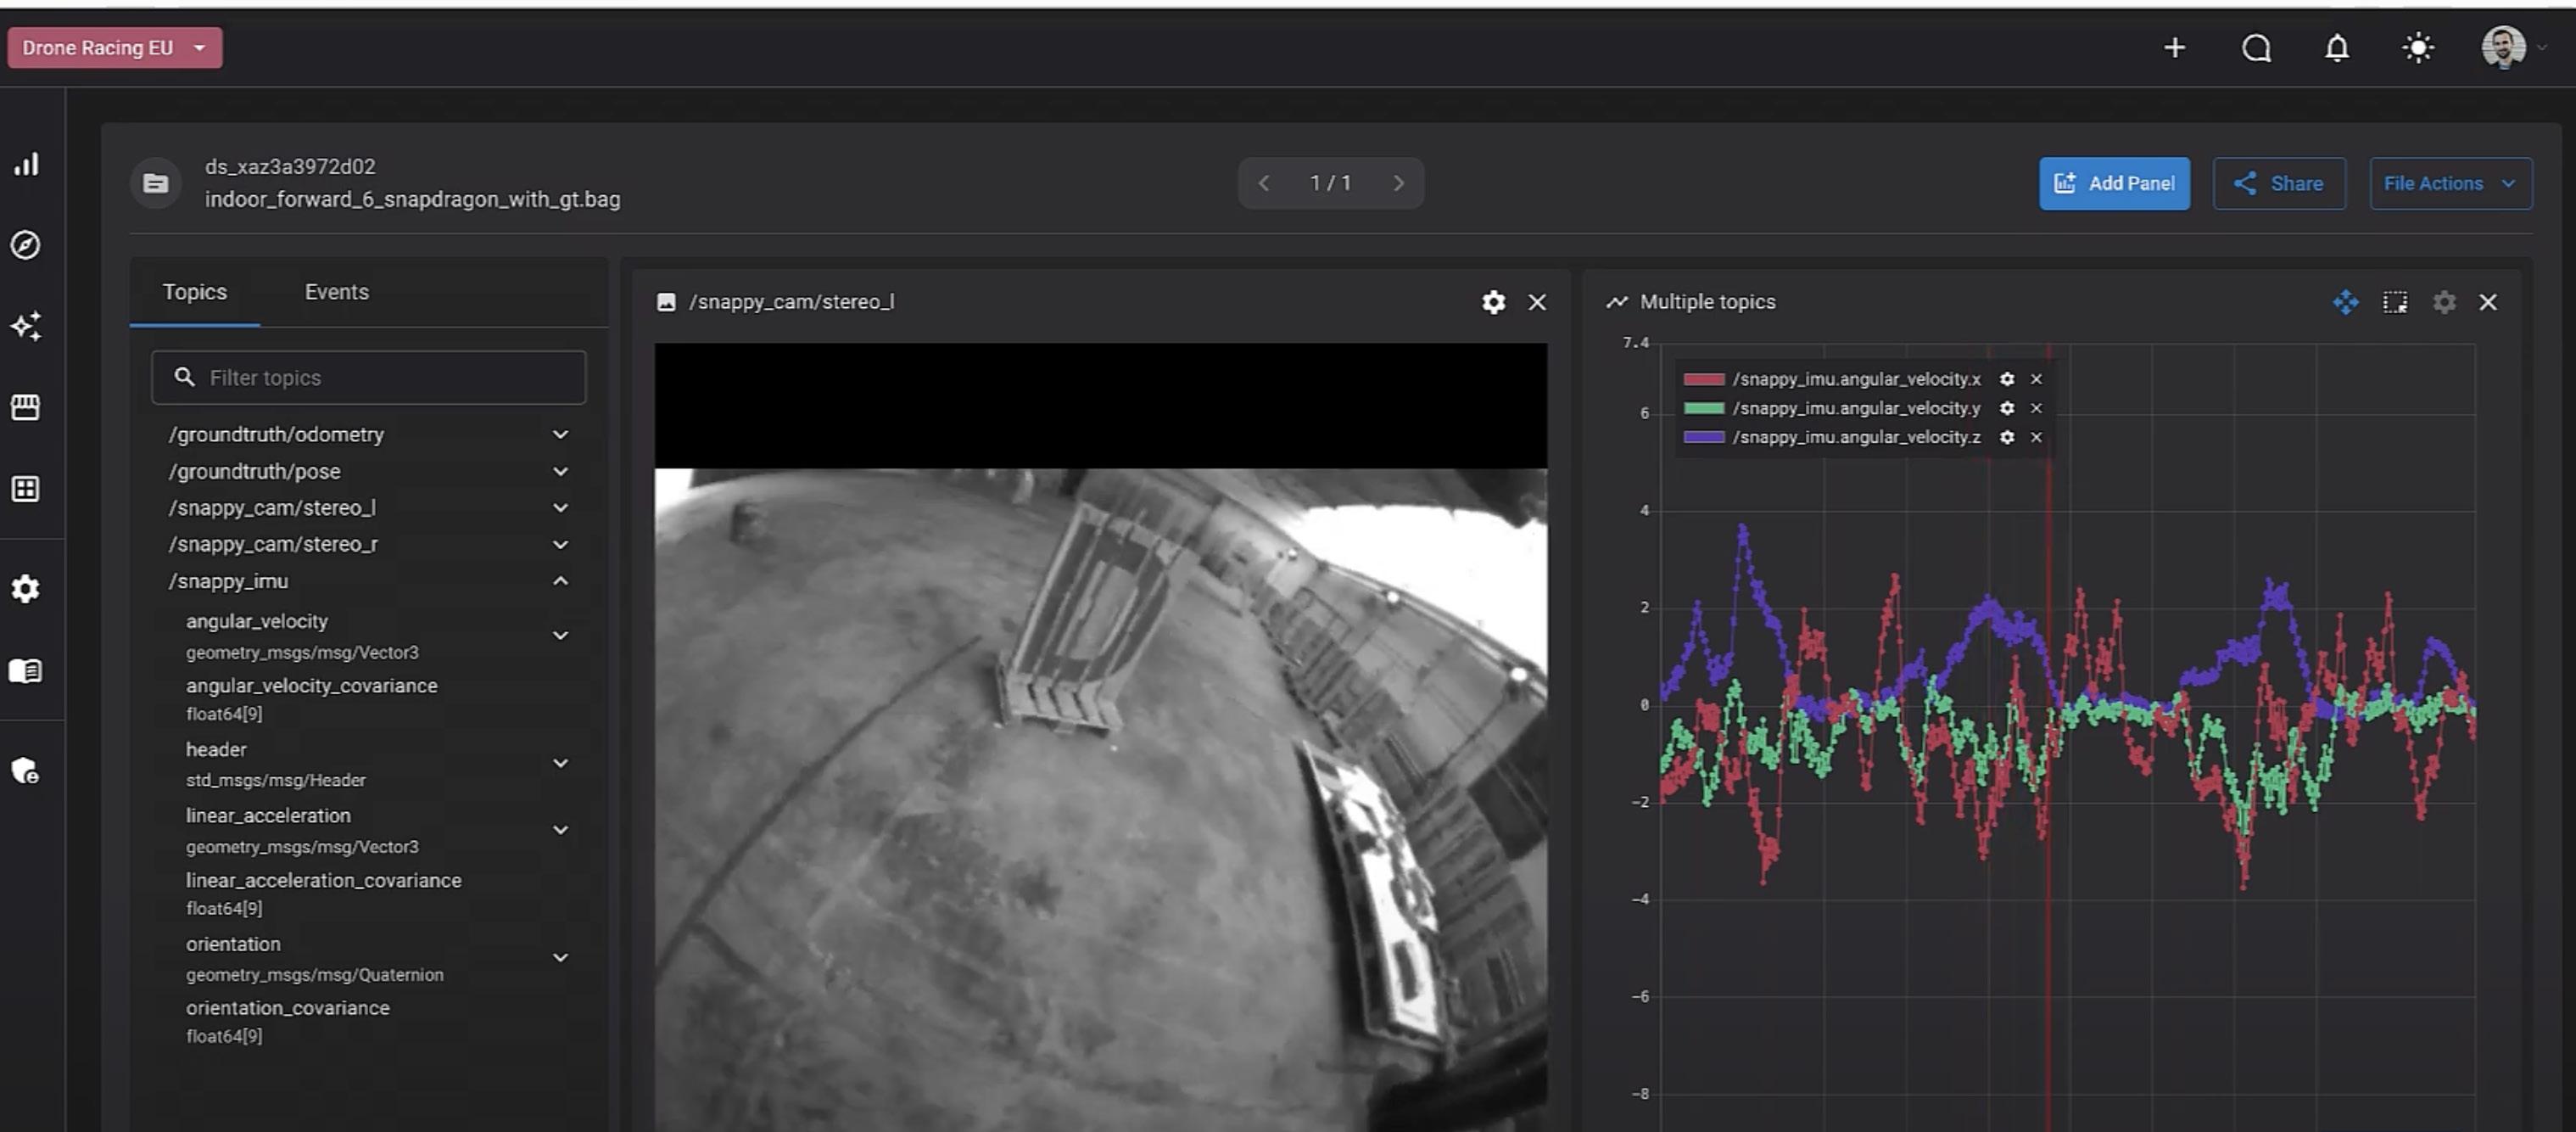
Task: Click the Add Panel button
Action: click(x=2113, y=183)
